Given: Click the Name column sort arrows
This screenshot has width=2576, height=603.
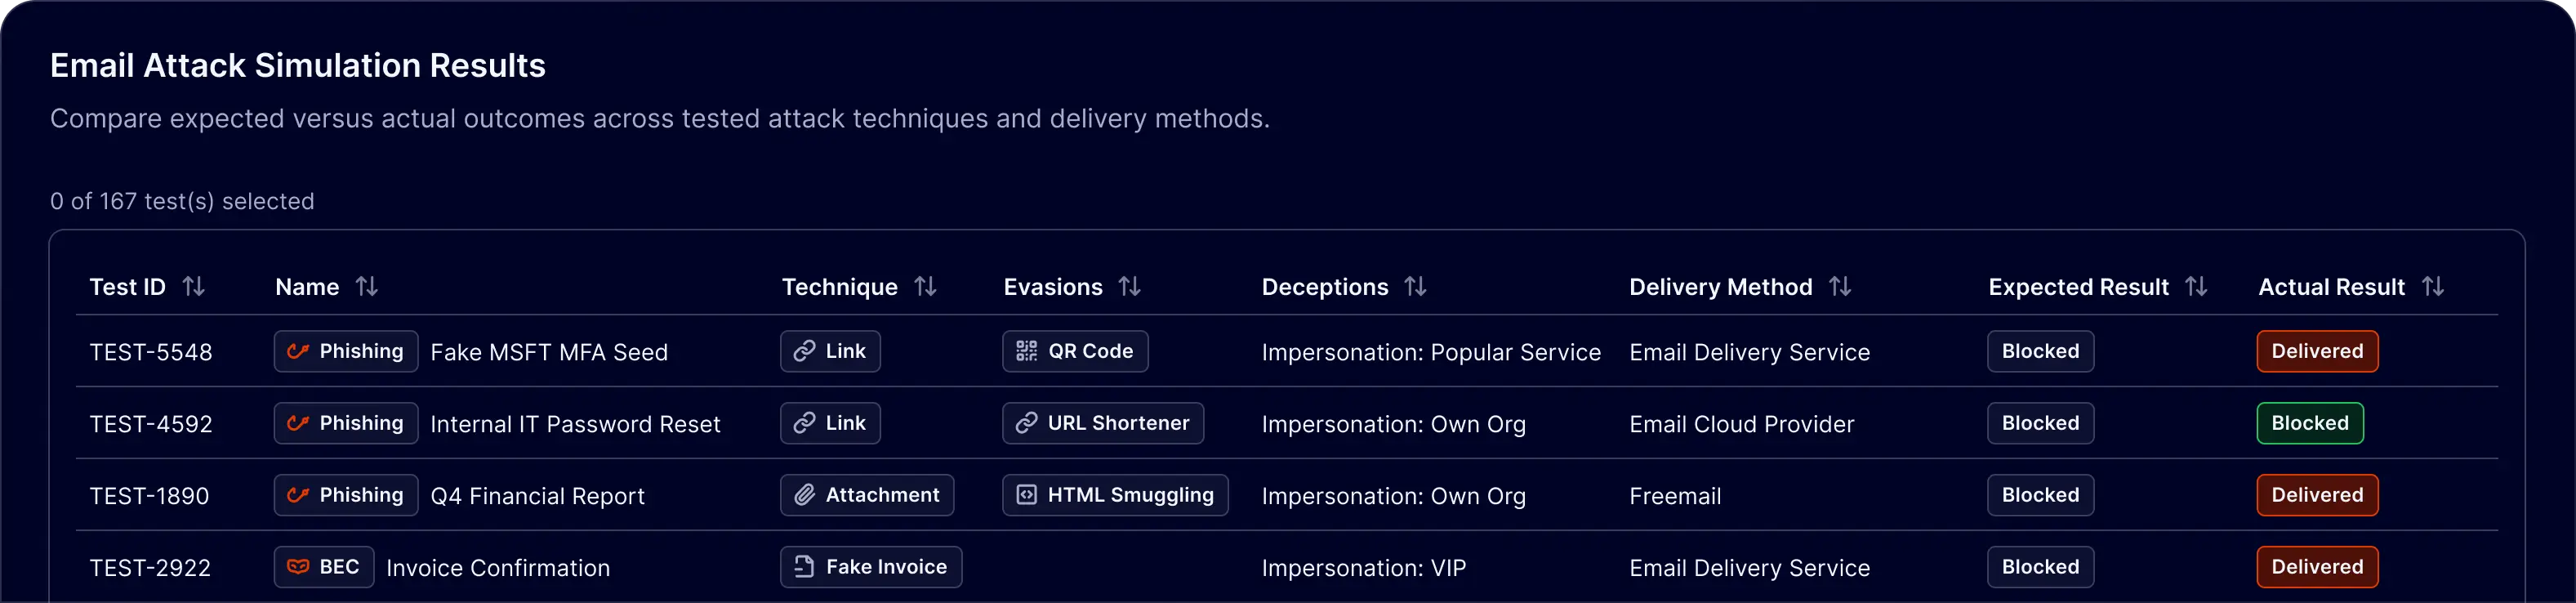Looking at the screenshot, I should click(367, 287).
